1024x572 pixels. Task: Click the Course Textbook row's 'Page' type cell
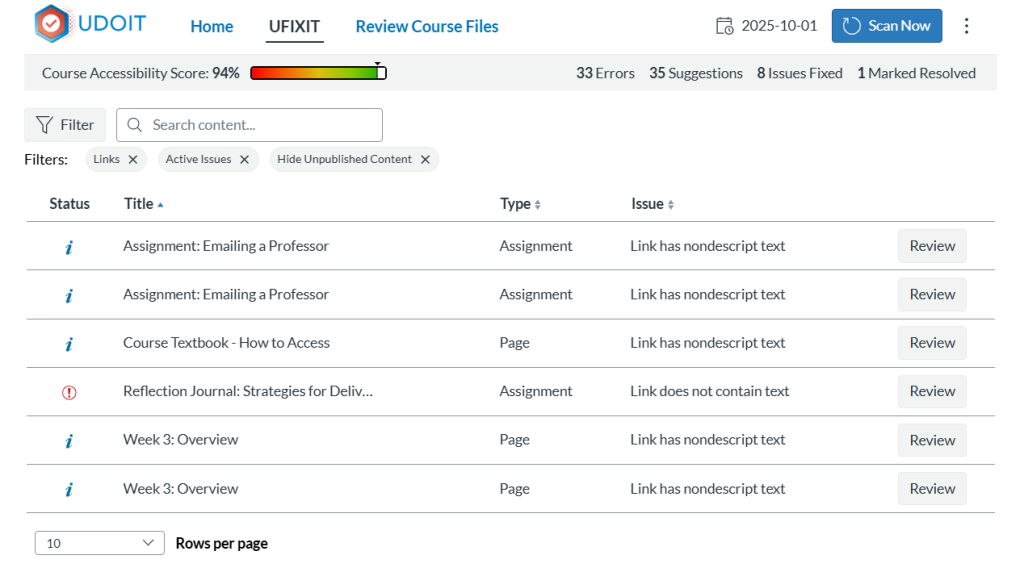tap(515, 342)
